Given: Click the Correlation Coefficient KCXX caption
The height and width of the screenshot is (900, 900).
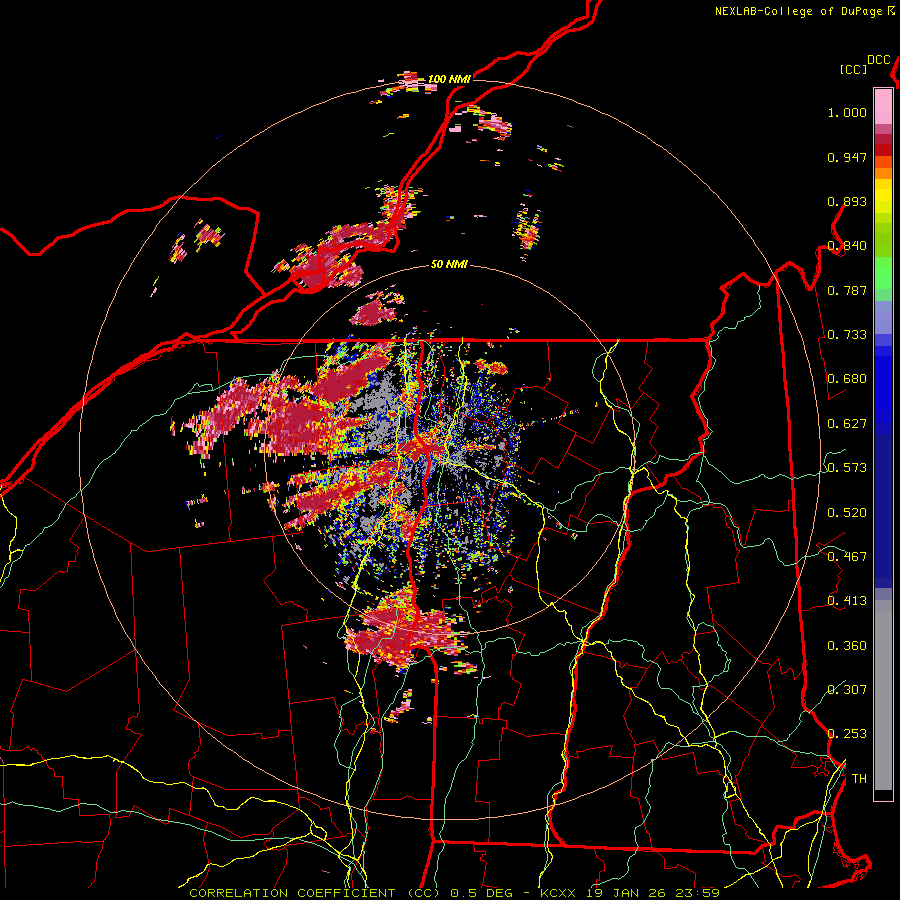Looking at the screenshot, I should [x=454, y=893].
